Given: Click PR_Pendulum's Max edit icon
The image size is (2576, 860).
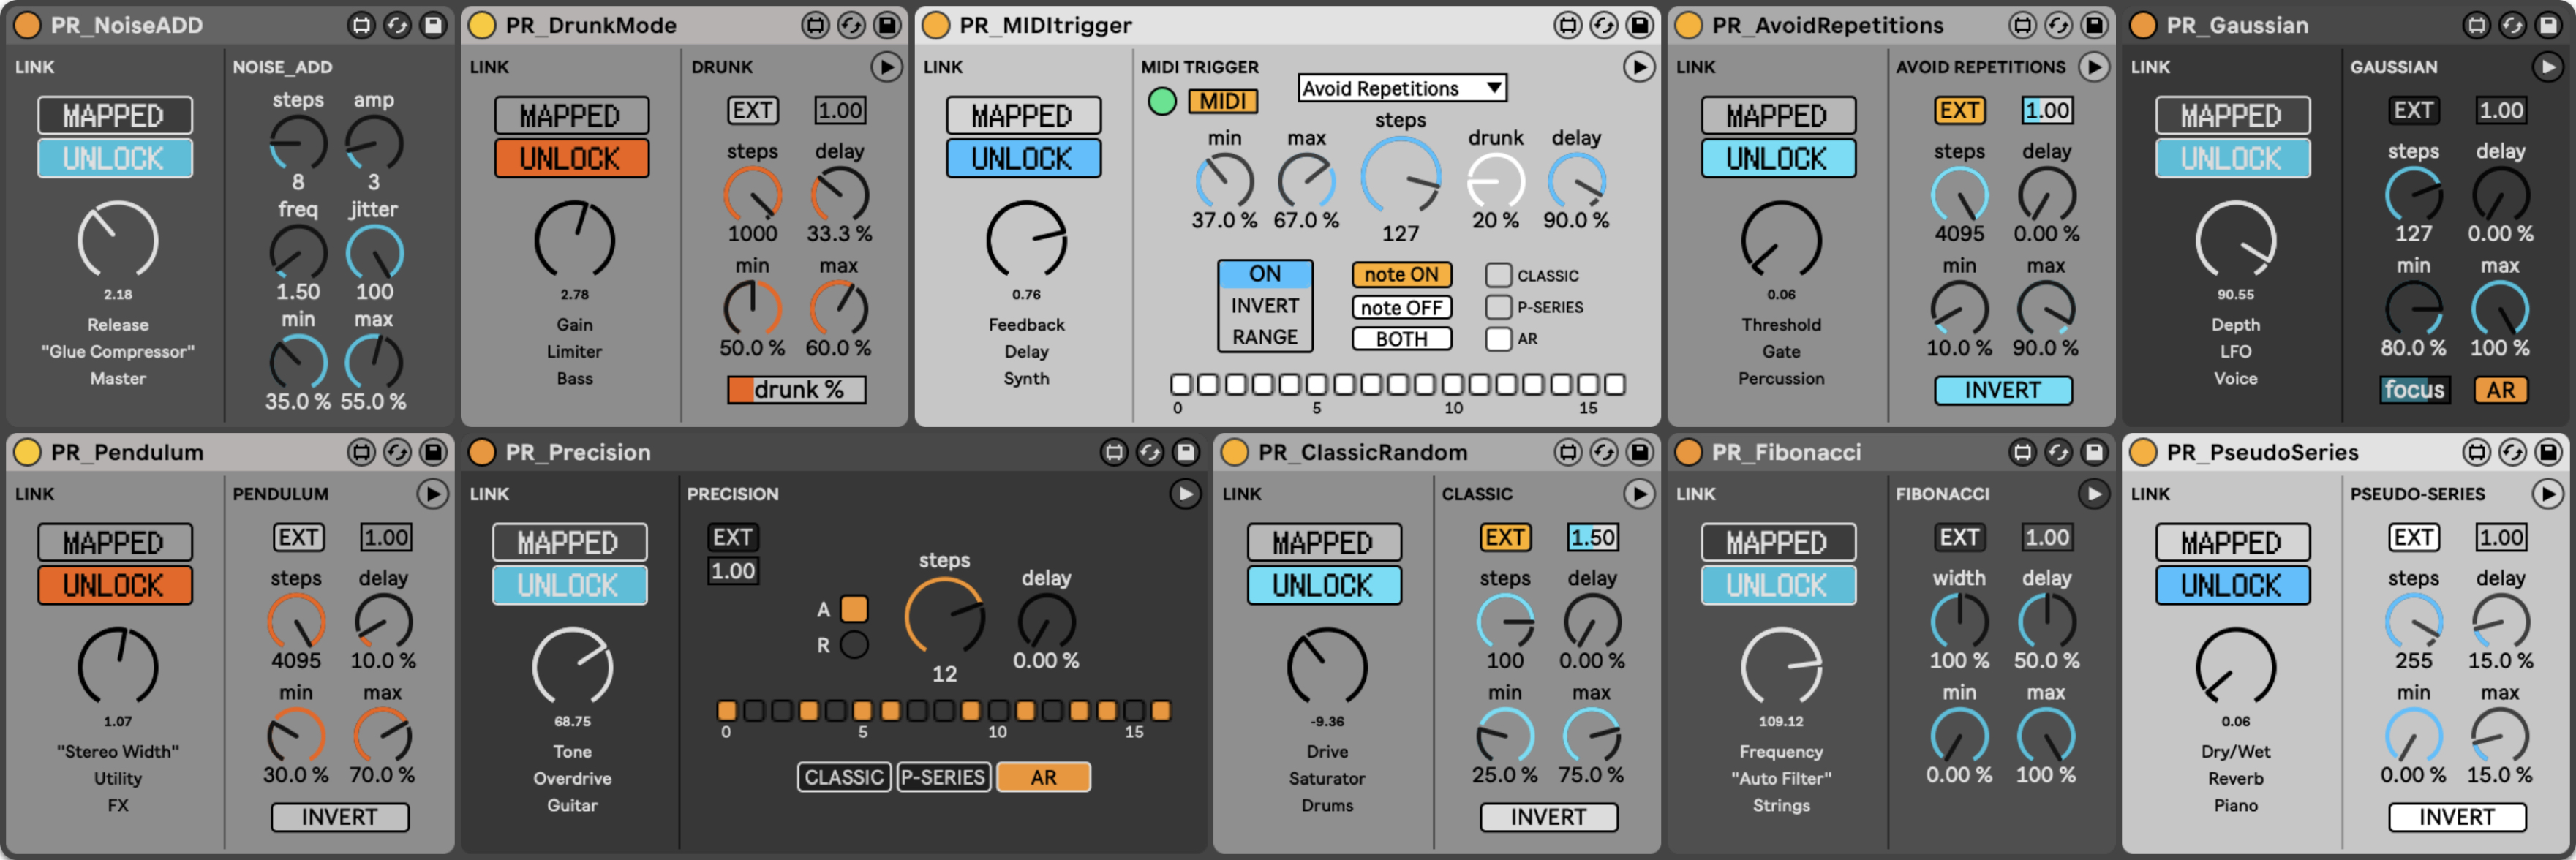Looking at the screenshot, I should pyautogui.click(x=361, y=452).
